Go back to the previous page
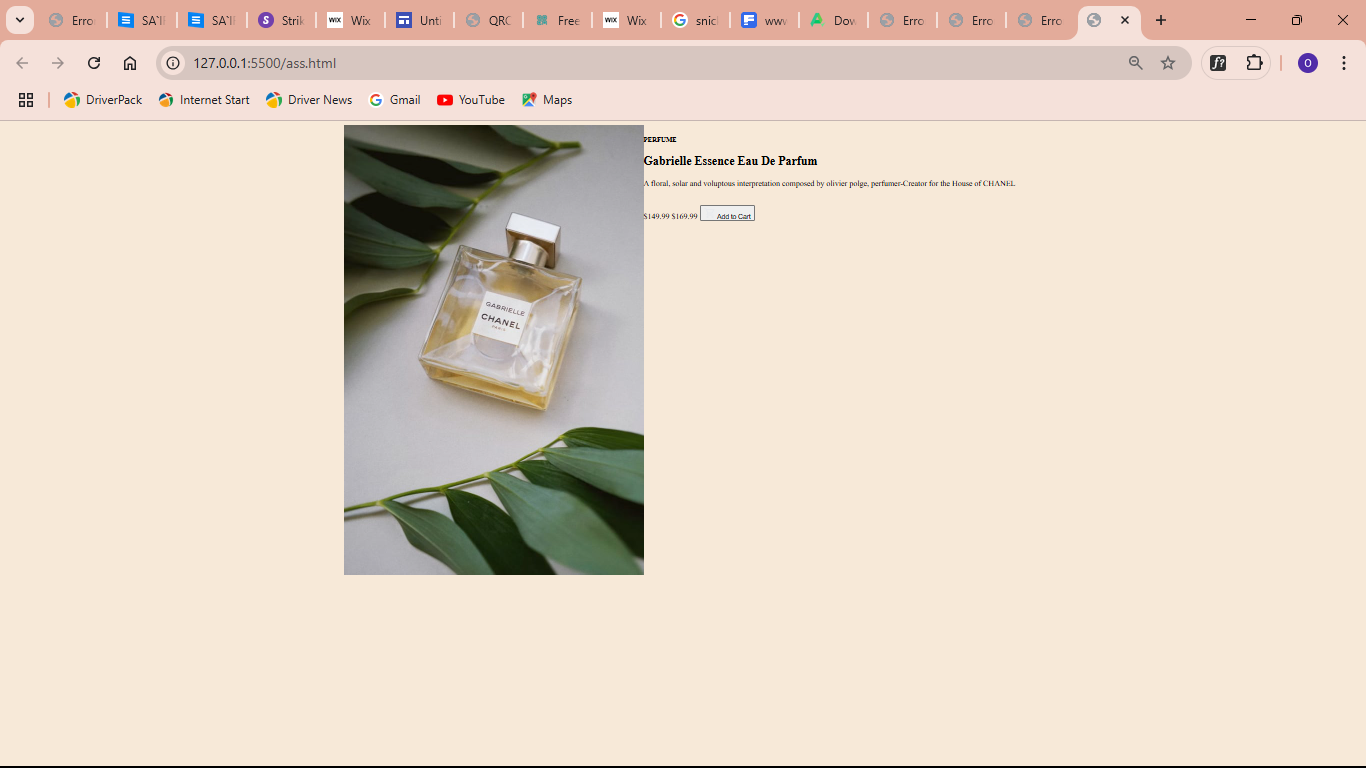The width and height of the screenshot is (1366, 768). (22, 63)
